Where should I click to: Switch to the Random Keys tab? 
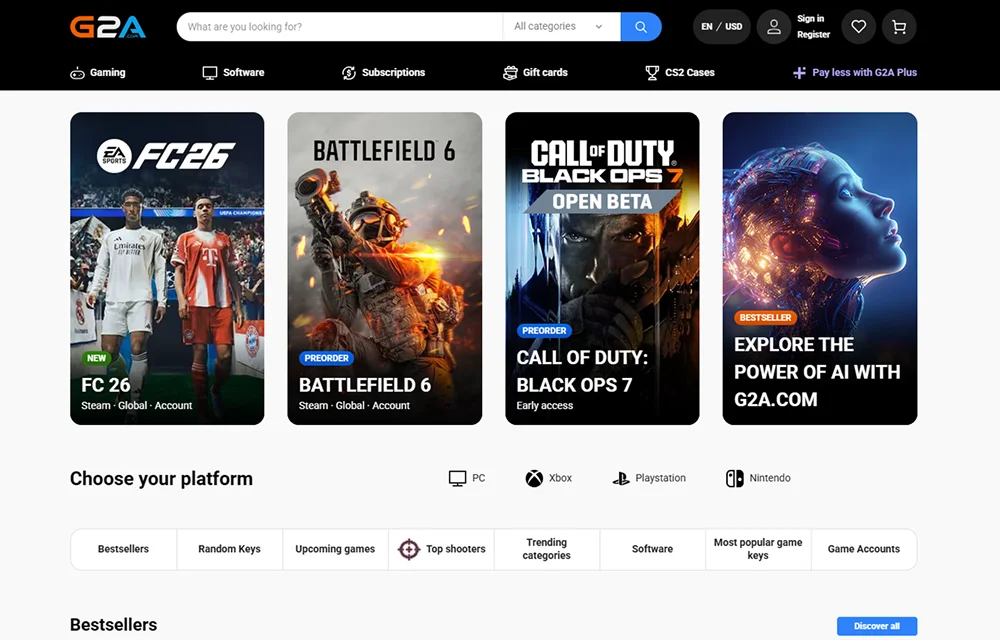229,549
